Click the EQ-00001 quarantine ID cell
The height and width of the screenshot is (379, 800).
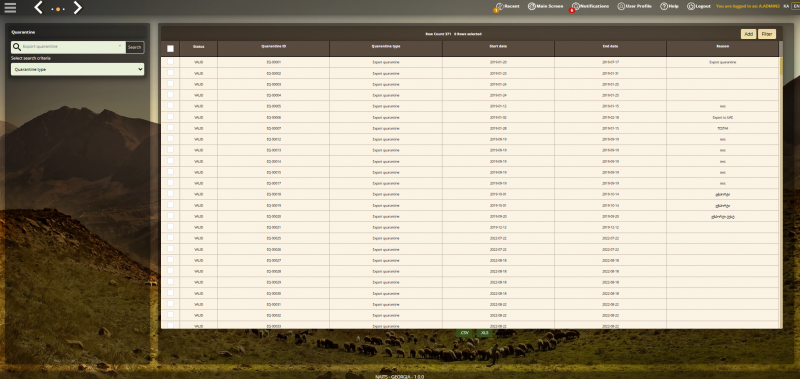click(273, 62)
